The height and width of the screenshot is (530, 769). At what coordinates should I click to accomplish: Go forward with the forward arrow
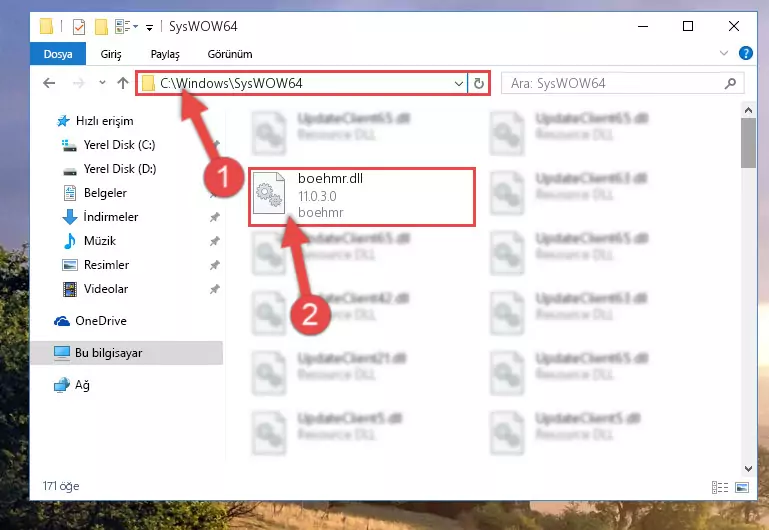78,83
